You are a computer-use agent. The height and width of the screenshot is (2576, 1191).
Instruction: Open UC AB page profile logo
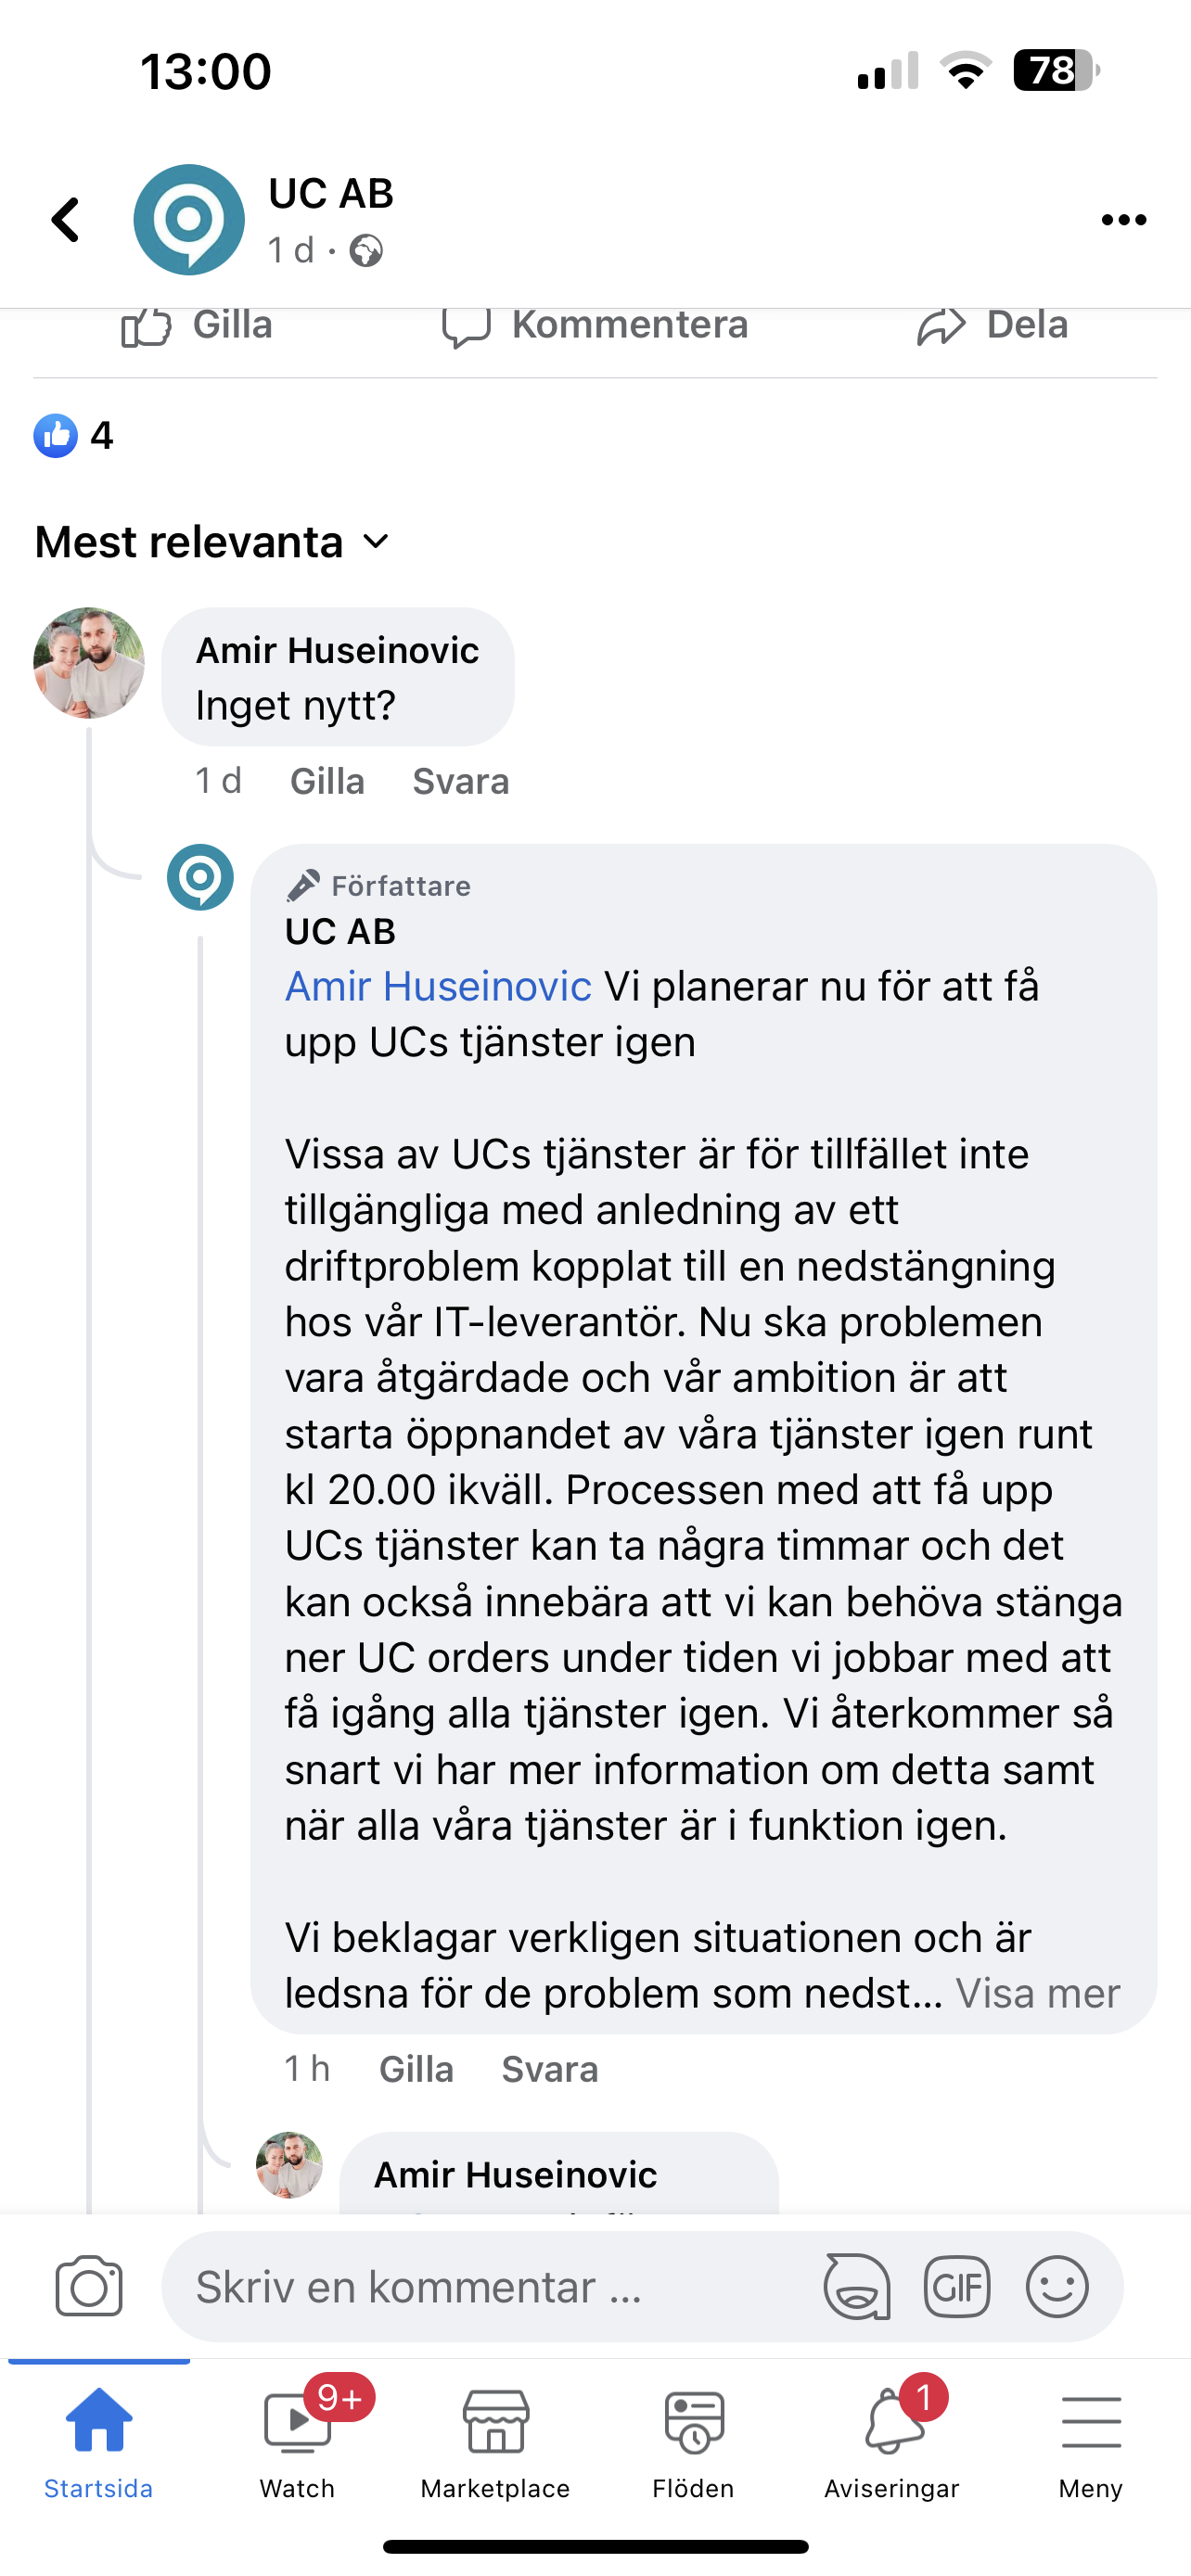(x=189, y=220)
